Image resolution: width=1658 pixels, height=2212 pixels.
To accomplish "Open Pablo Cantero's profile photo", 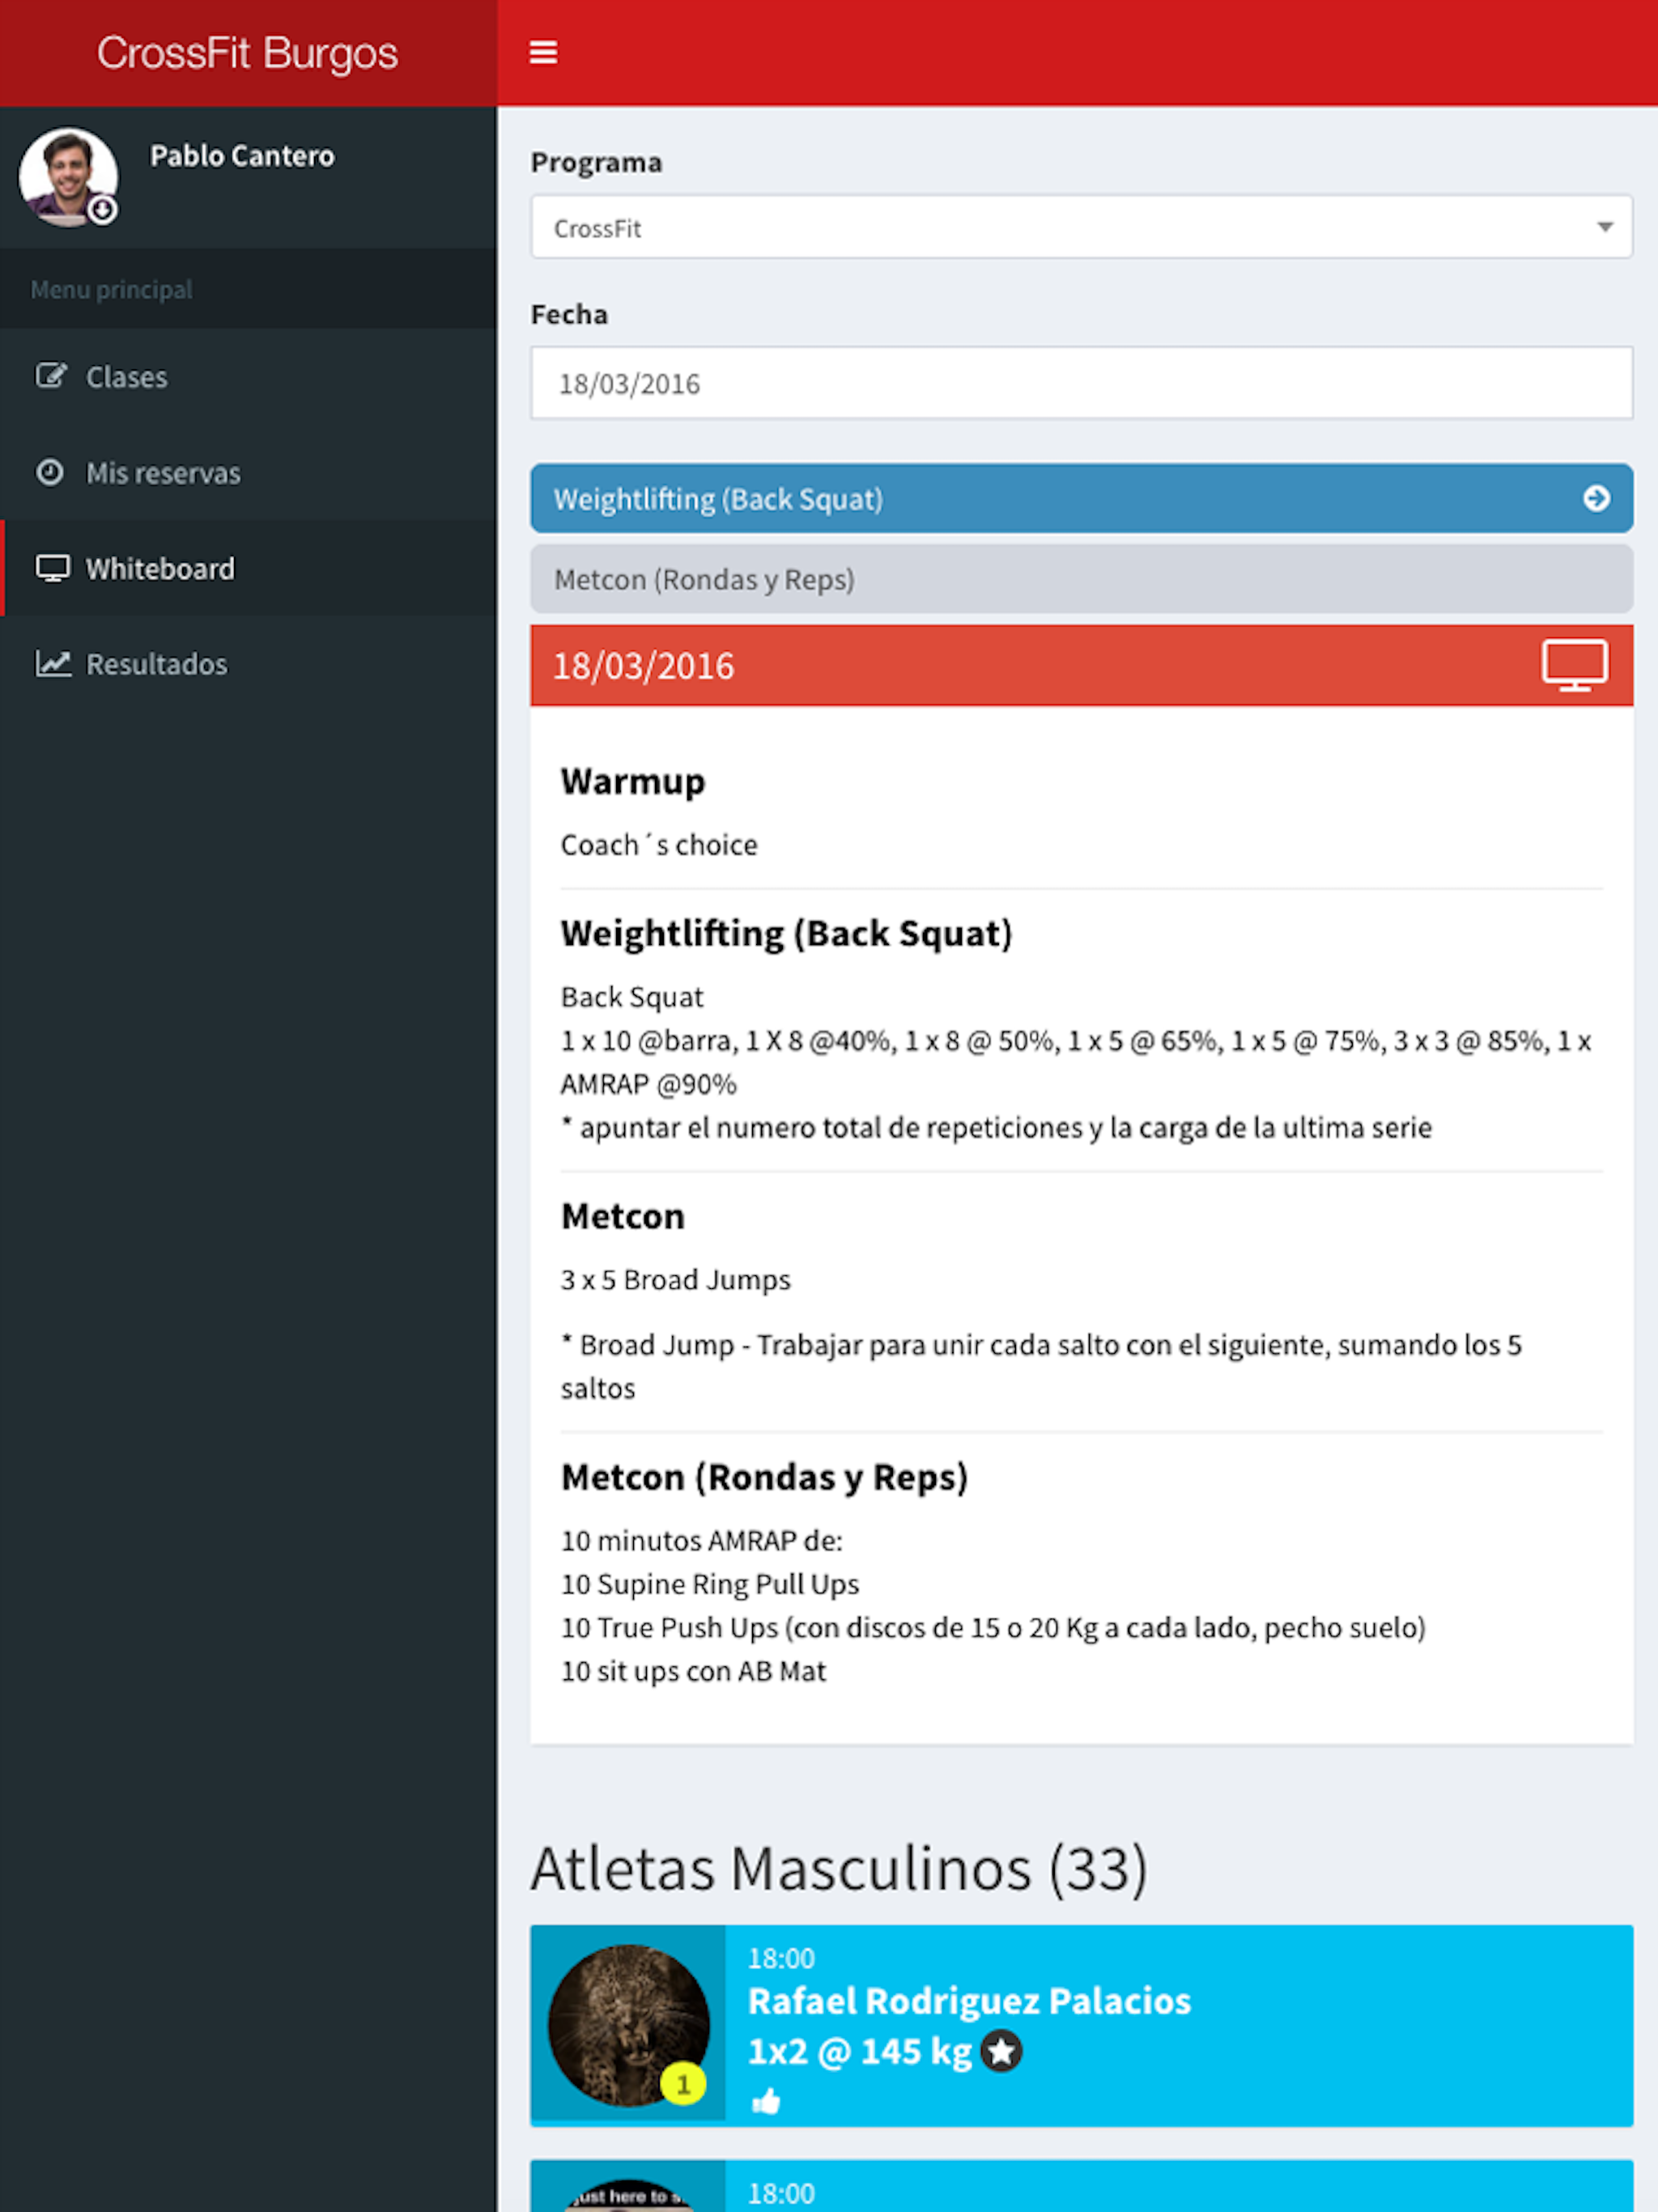I will pyautogui.click(x=68, y=176).
